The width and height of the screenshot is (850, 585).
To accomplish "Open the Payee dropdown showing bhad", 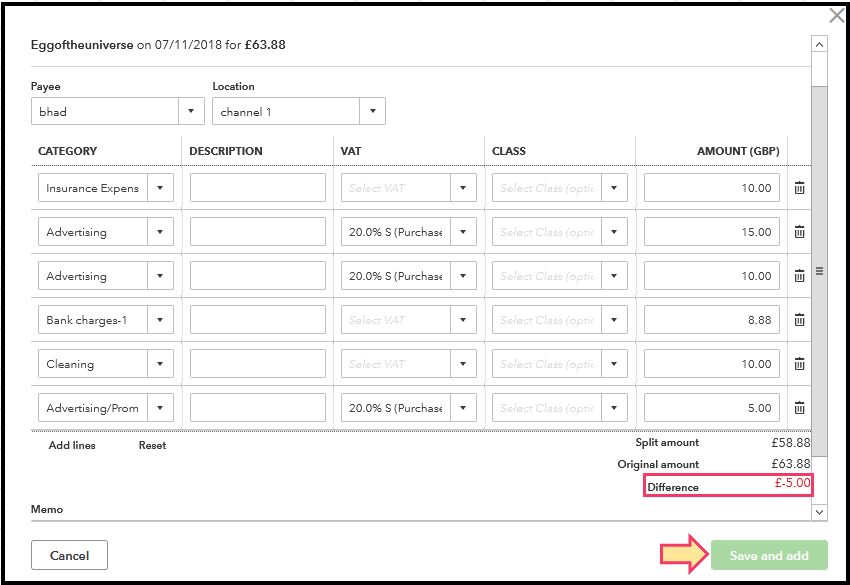I will coord(191,112).
